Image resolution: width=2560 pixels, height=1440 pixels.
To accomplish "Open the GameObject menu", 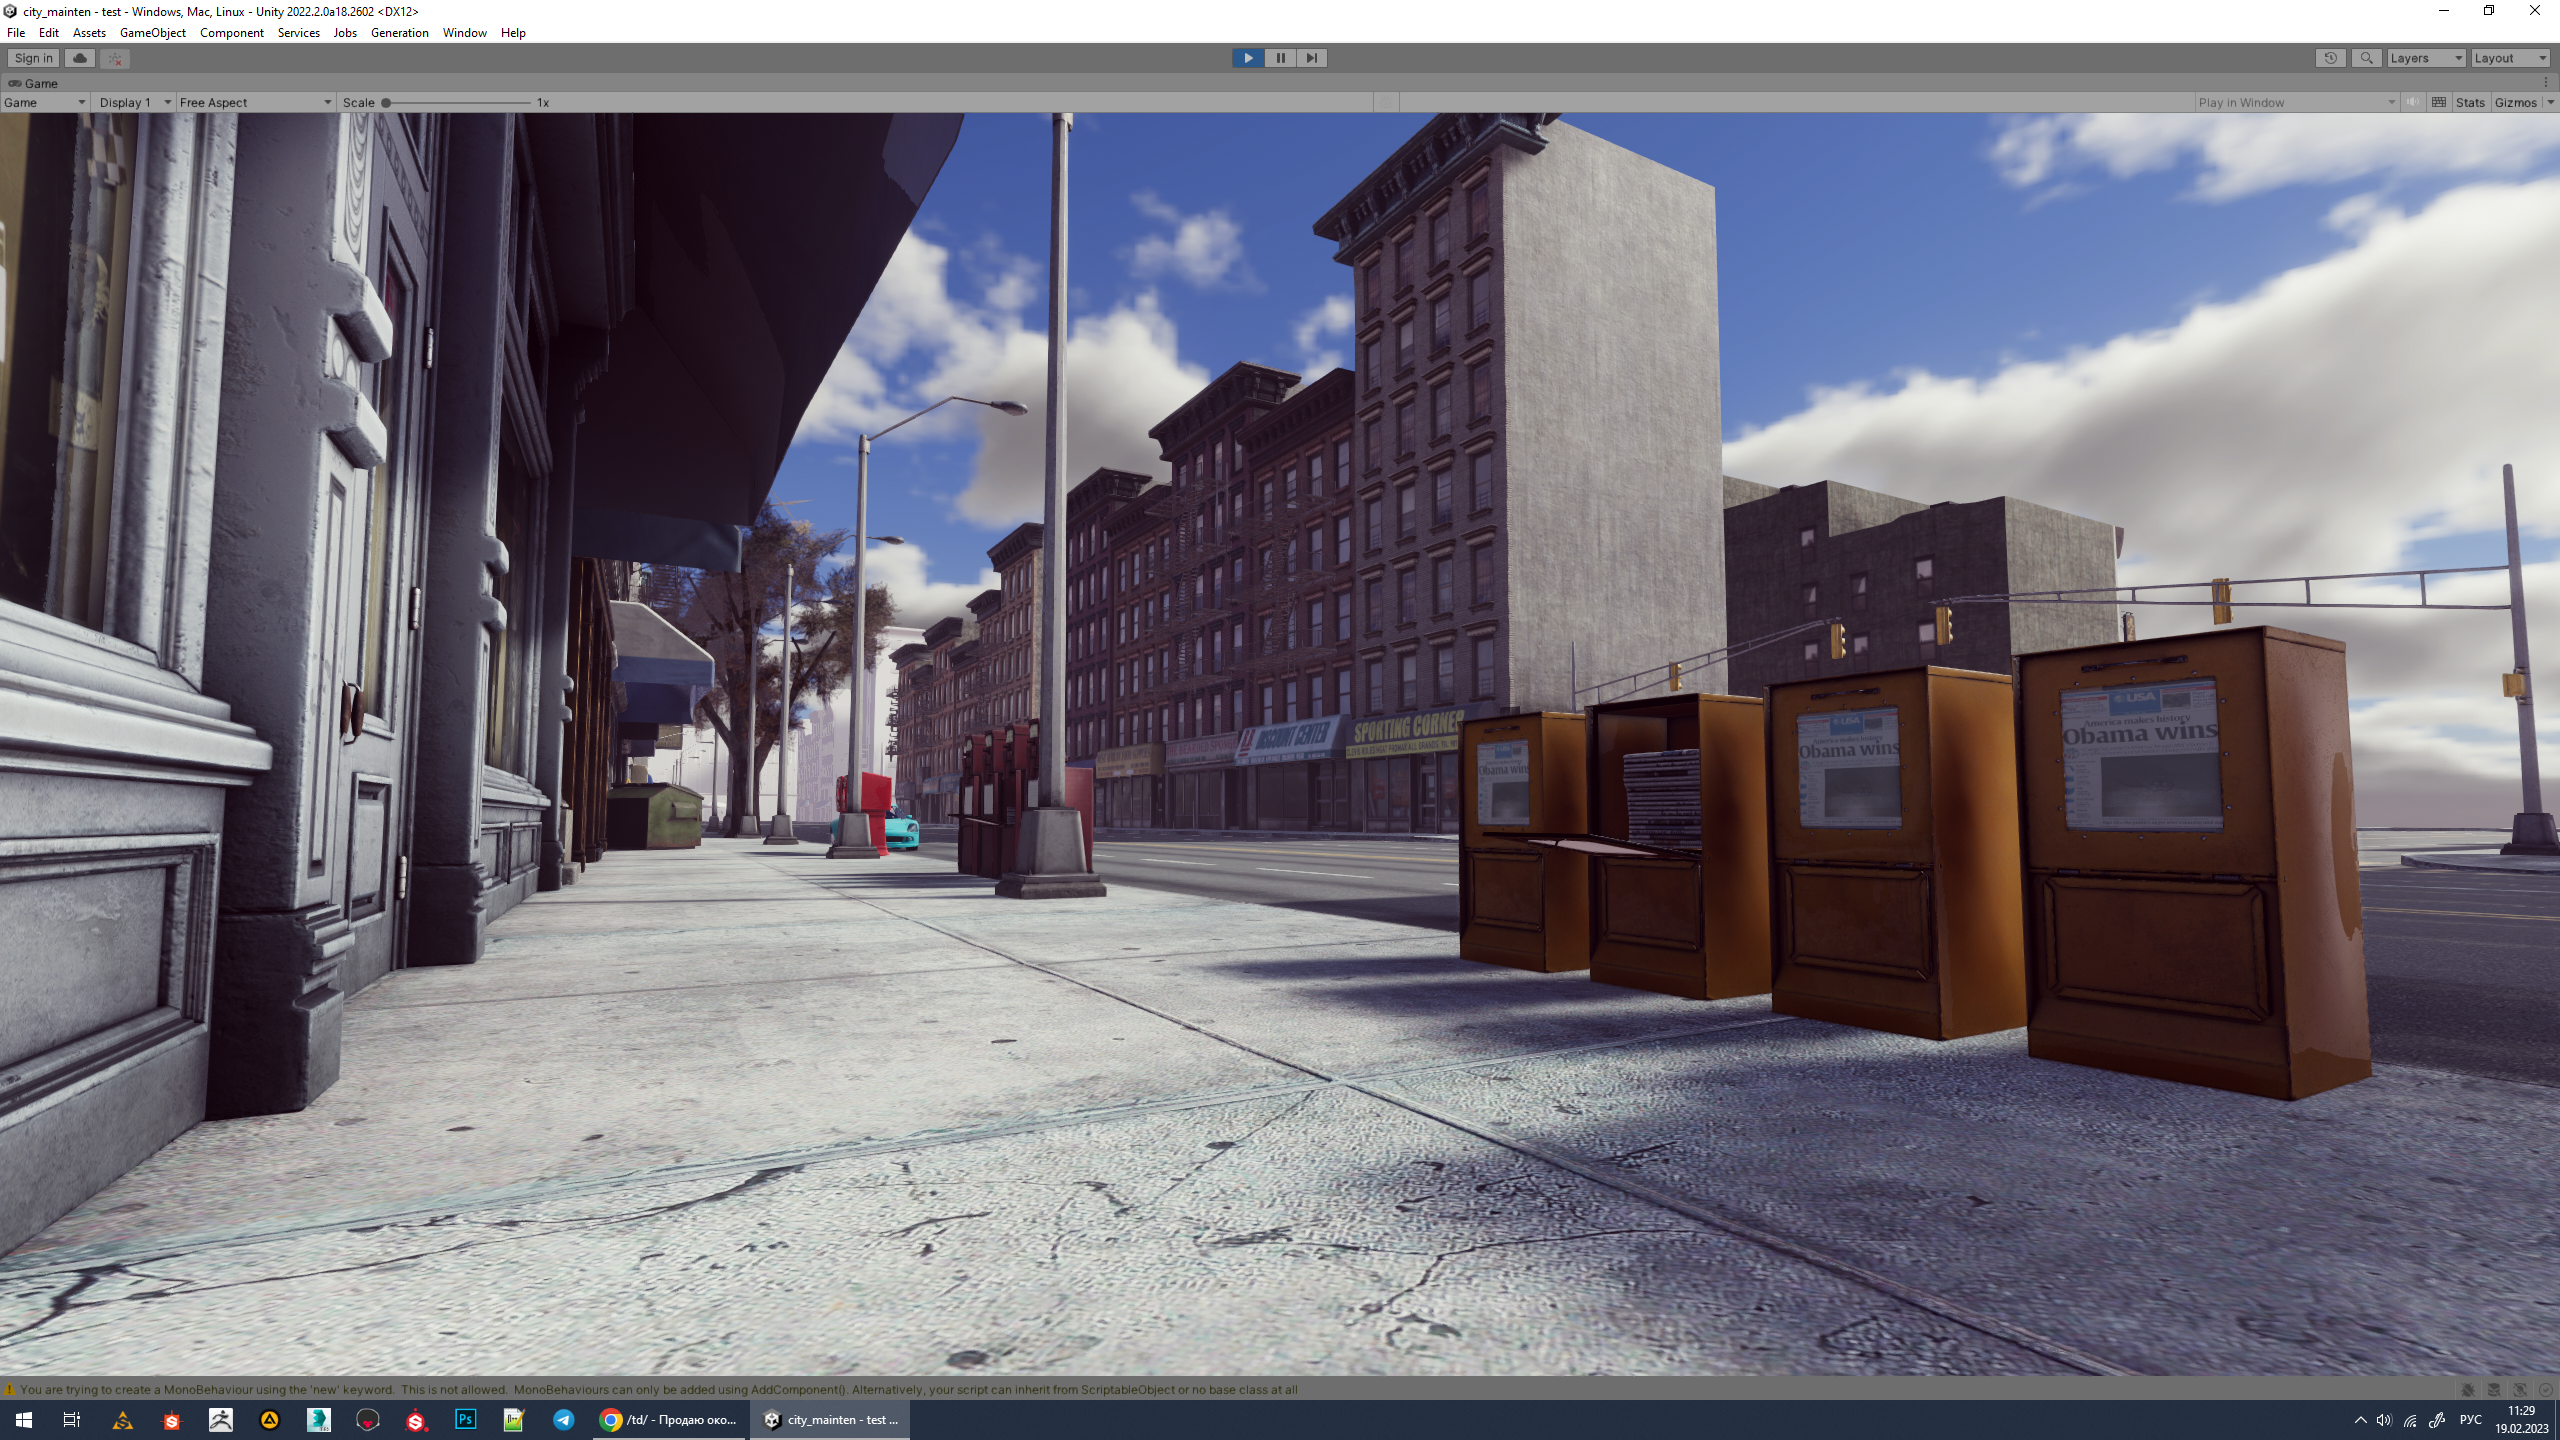I will 152,33.
